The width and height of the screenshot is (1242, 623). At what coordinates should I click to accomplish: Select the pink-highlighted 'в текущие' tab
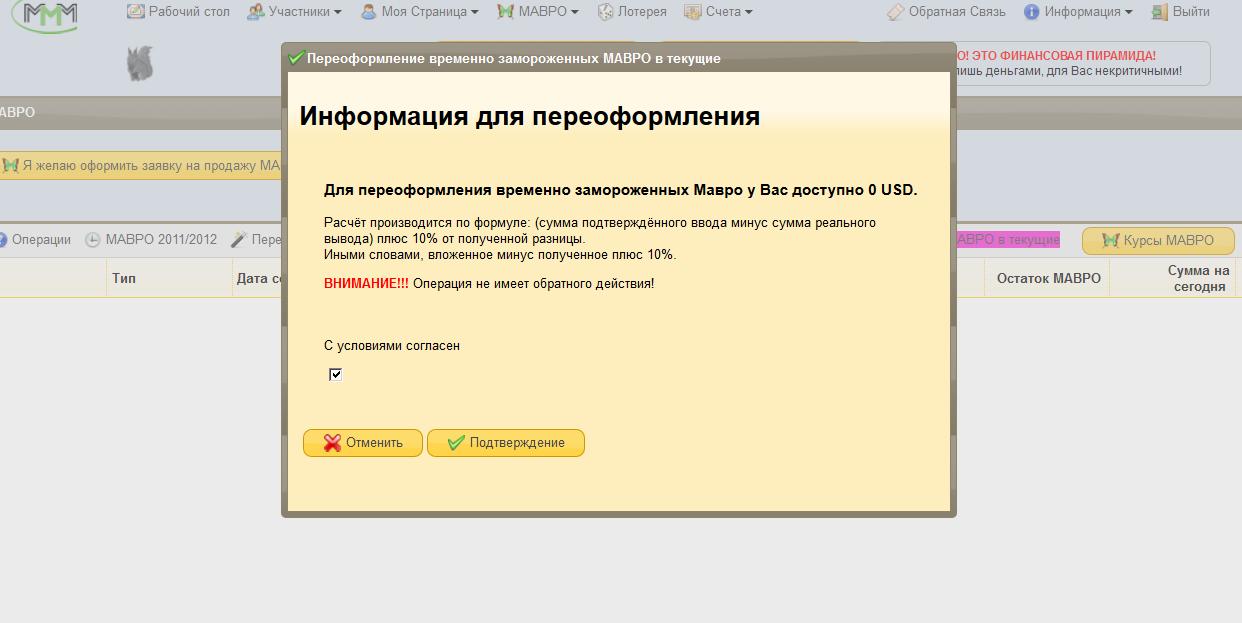click(1007, 240)
